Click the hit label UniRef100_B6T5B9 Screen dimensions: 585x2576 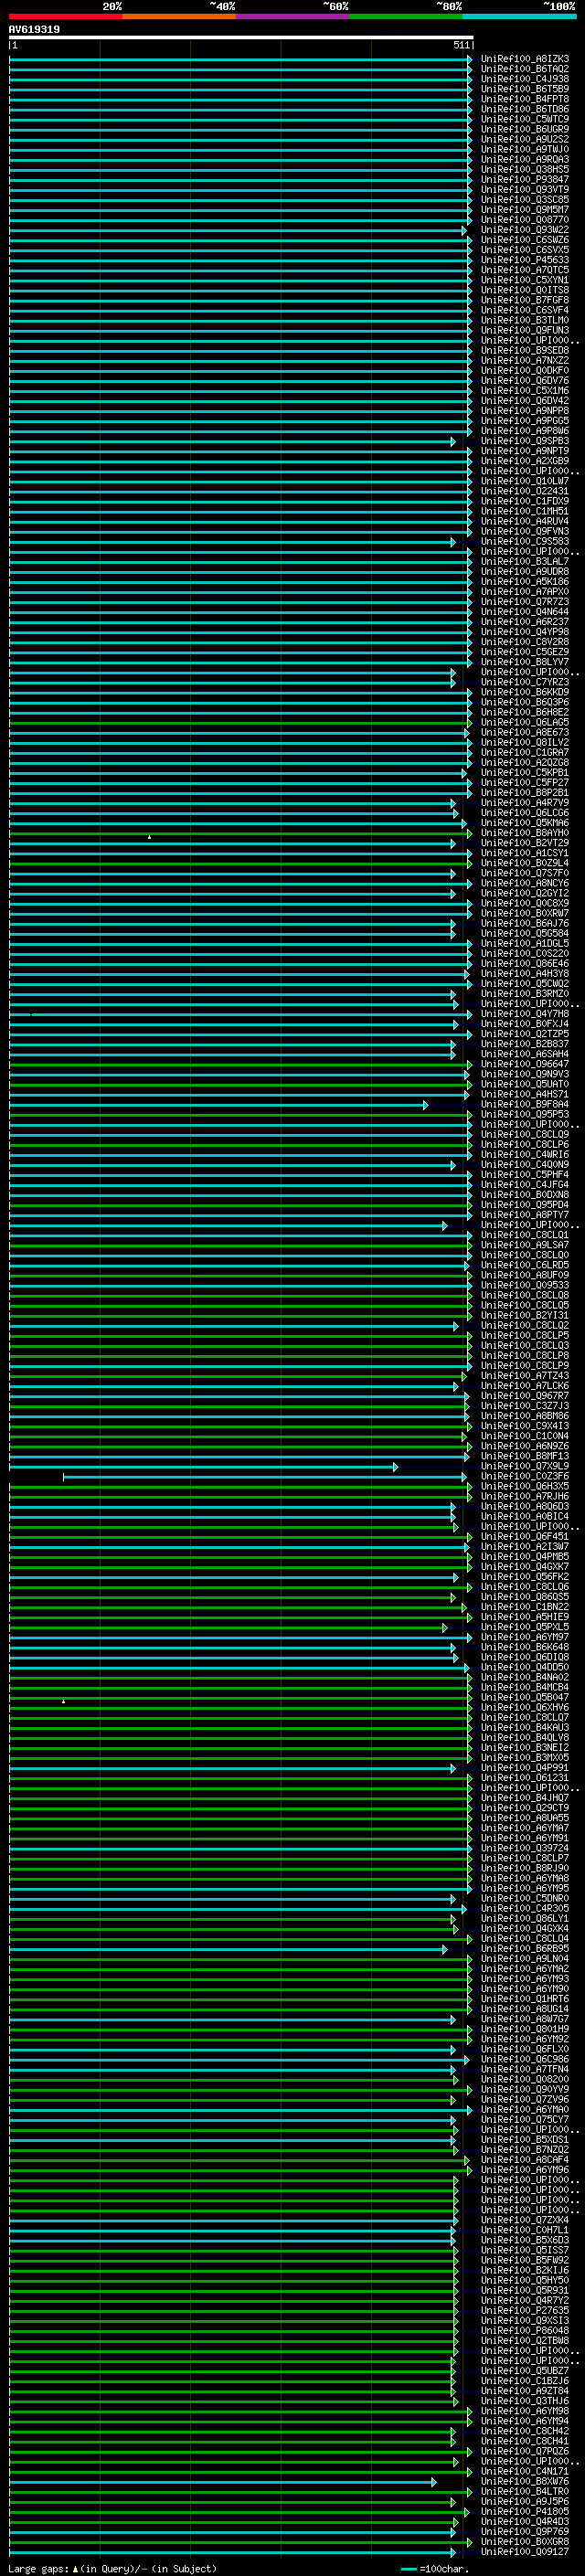coord(525,89)
